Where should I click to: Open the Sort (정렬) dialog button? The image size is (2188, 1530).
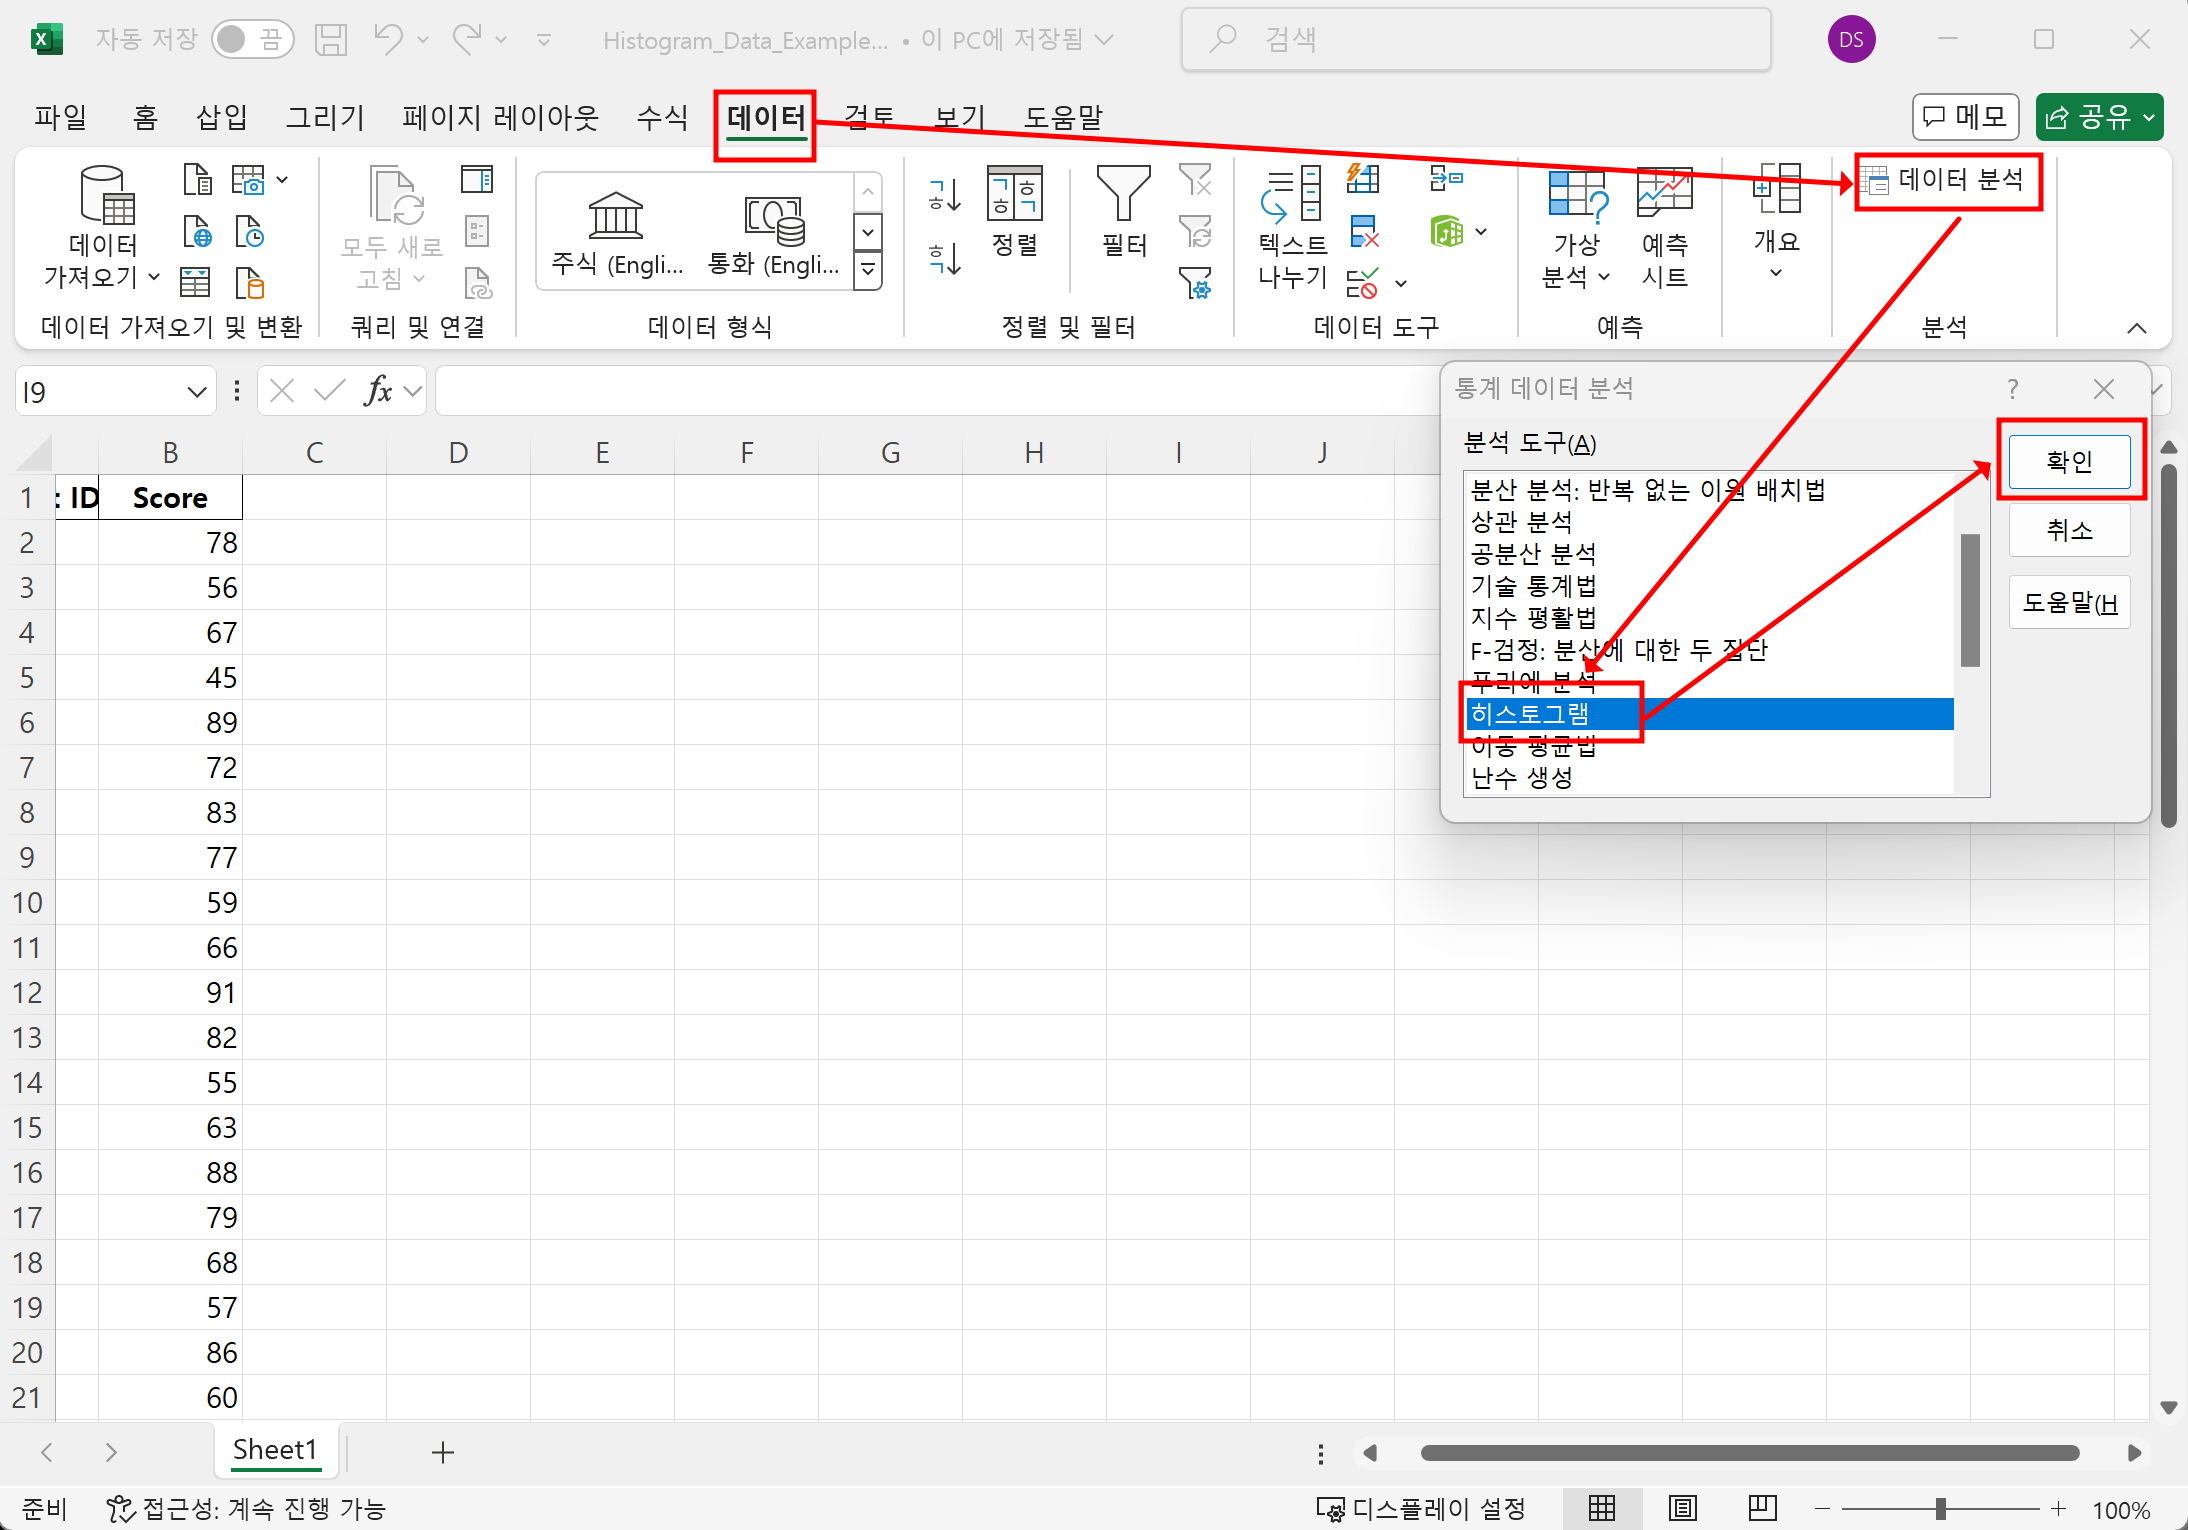[1015, 212]
